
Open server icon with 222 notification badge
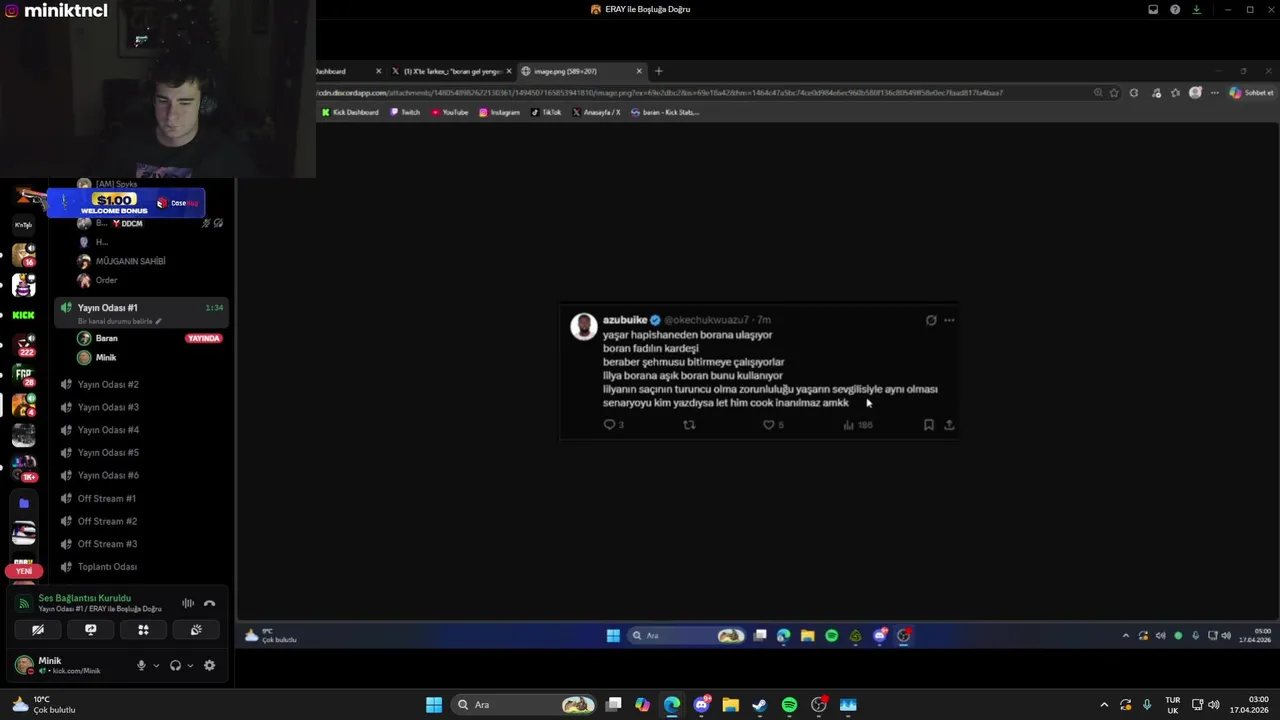(x=23, y=345)
